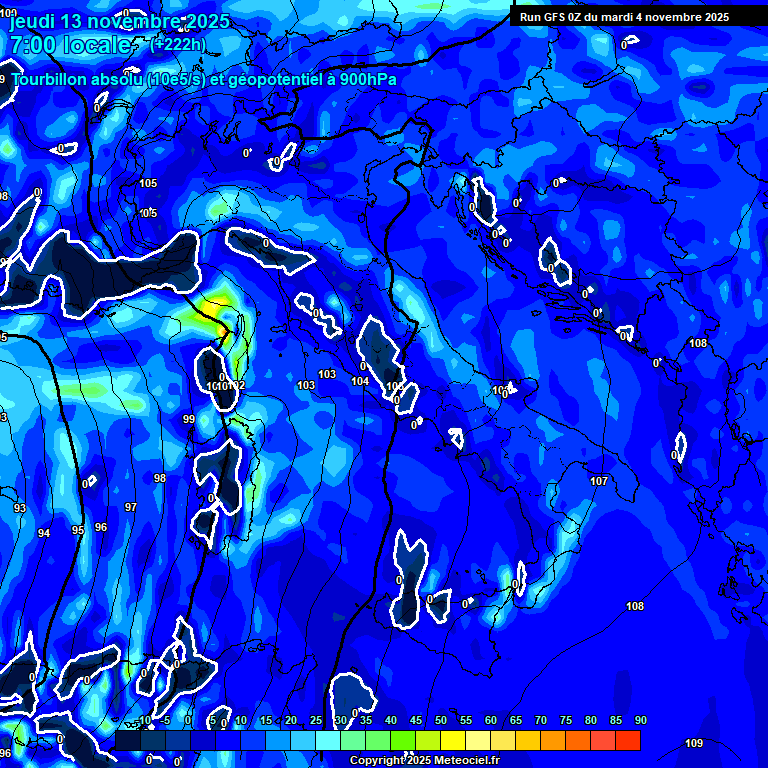The height and width of the screenshot is (768, 768).
Task: Pick the green 35–40 legend swatch
Action: click(x=377, y=741)
